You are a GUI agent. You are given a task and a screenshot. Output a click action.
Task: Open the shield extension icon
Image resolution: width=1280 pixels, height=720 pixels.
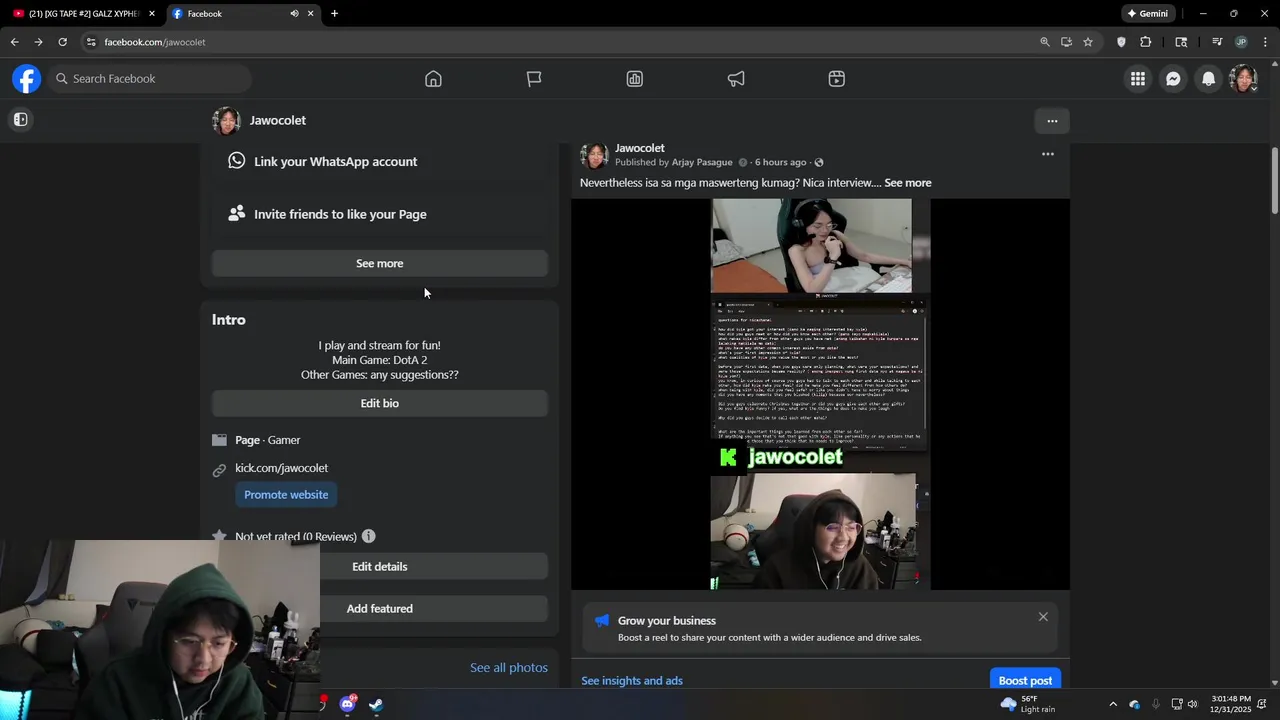[1121, 42]
